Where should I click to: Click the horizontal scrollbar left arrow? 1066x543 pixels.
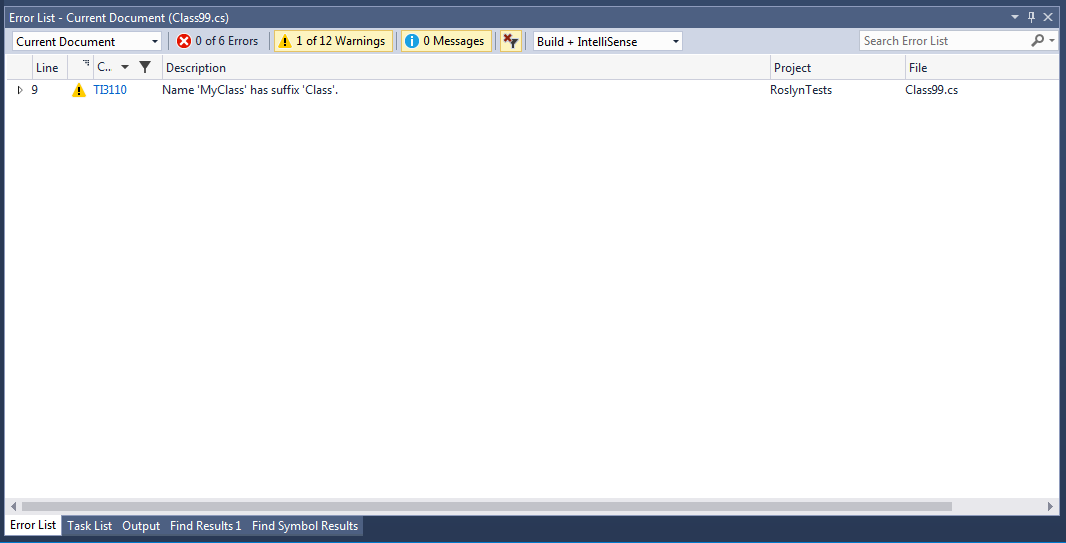[13, 506]
